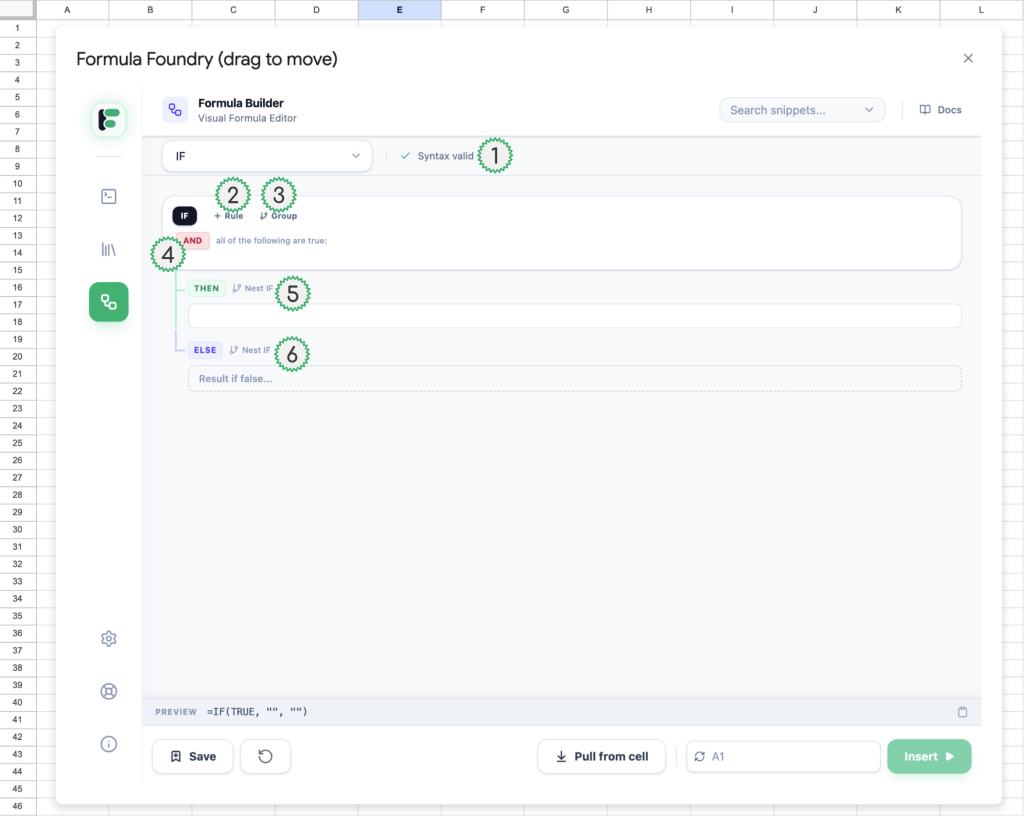Click the Result if false input field
The height and width of the screenshot is (816, 1024).
coord(574,379)
